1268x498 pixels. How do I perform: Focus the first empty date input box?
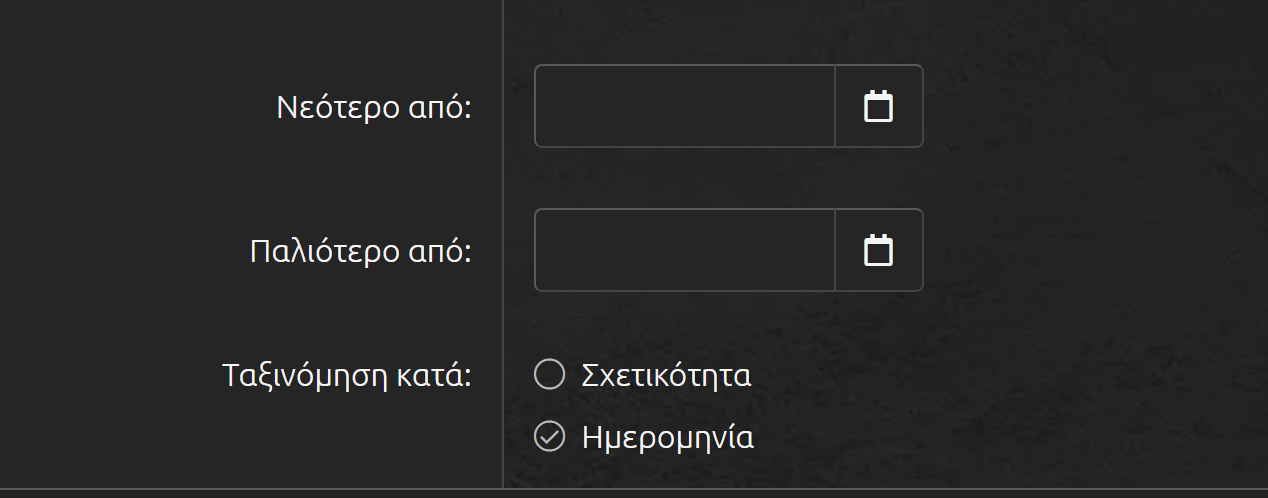coord(685,106)
